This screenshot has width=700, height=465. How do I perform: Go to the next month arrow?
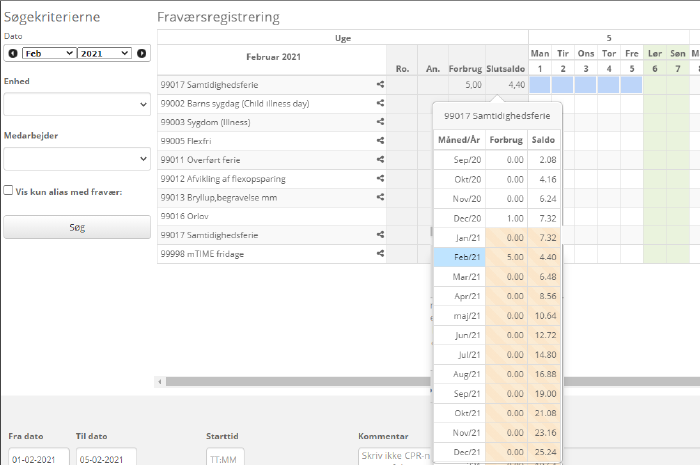pyautogui.click(x=141, y=53)
